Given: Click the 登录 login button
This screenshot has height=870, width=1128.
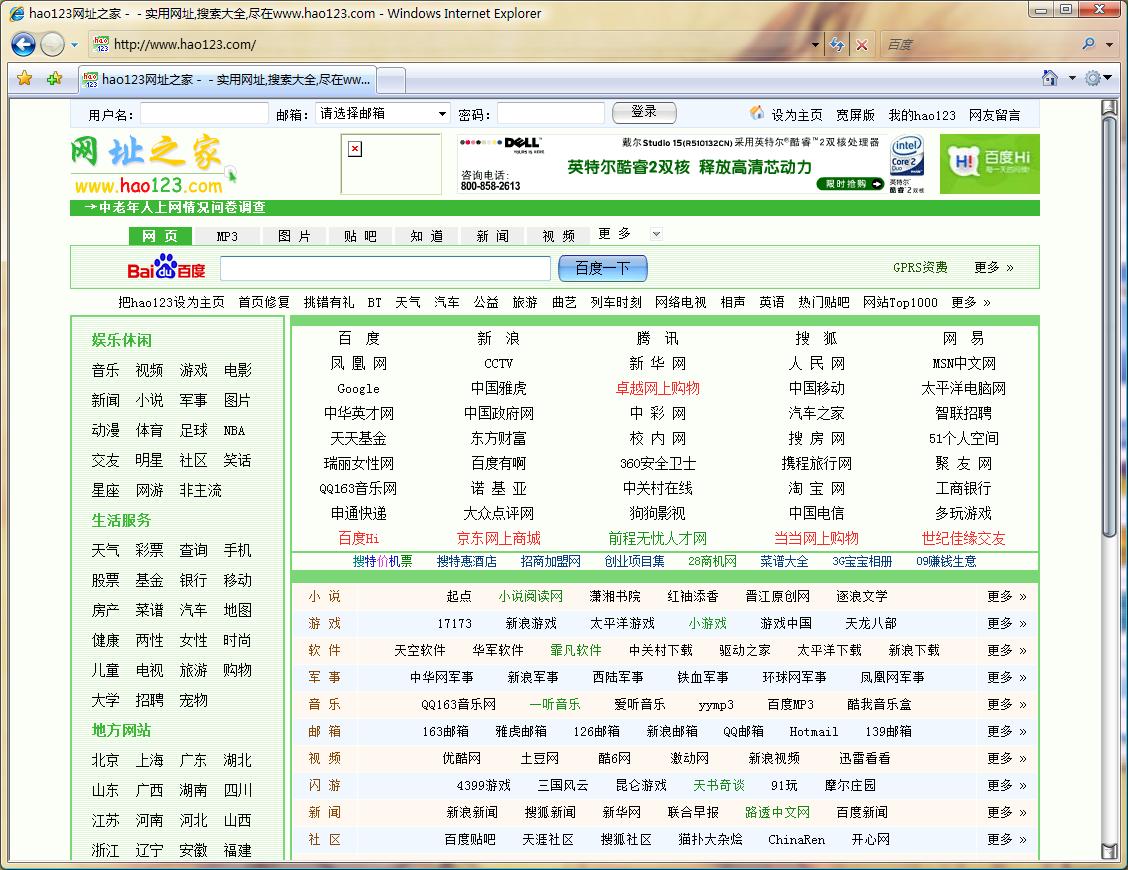Looking at the screenshot, I should tap(644, 112).
